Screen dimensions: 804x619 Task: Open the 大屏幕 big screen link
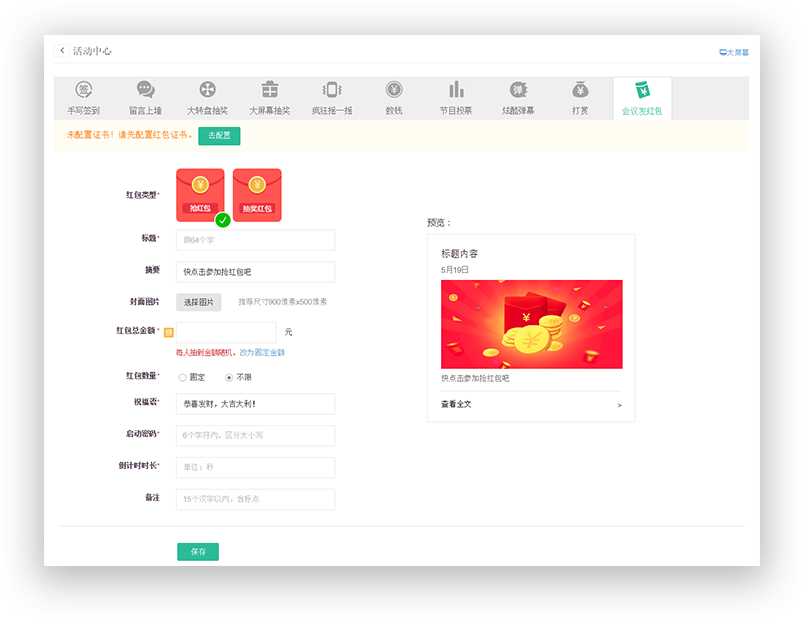[734, 52]
